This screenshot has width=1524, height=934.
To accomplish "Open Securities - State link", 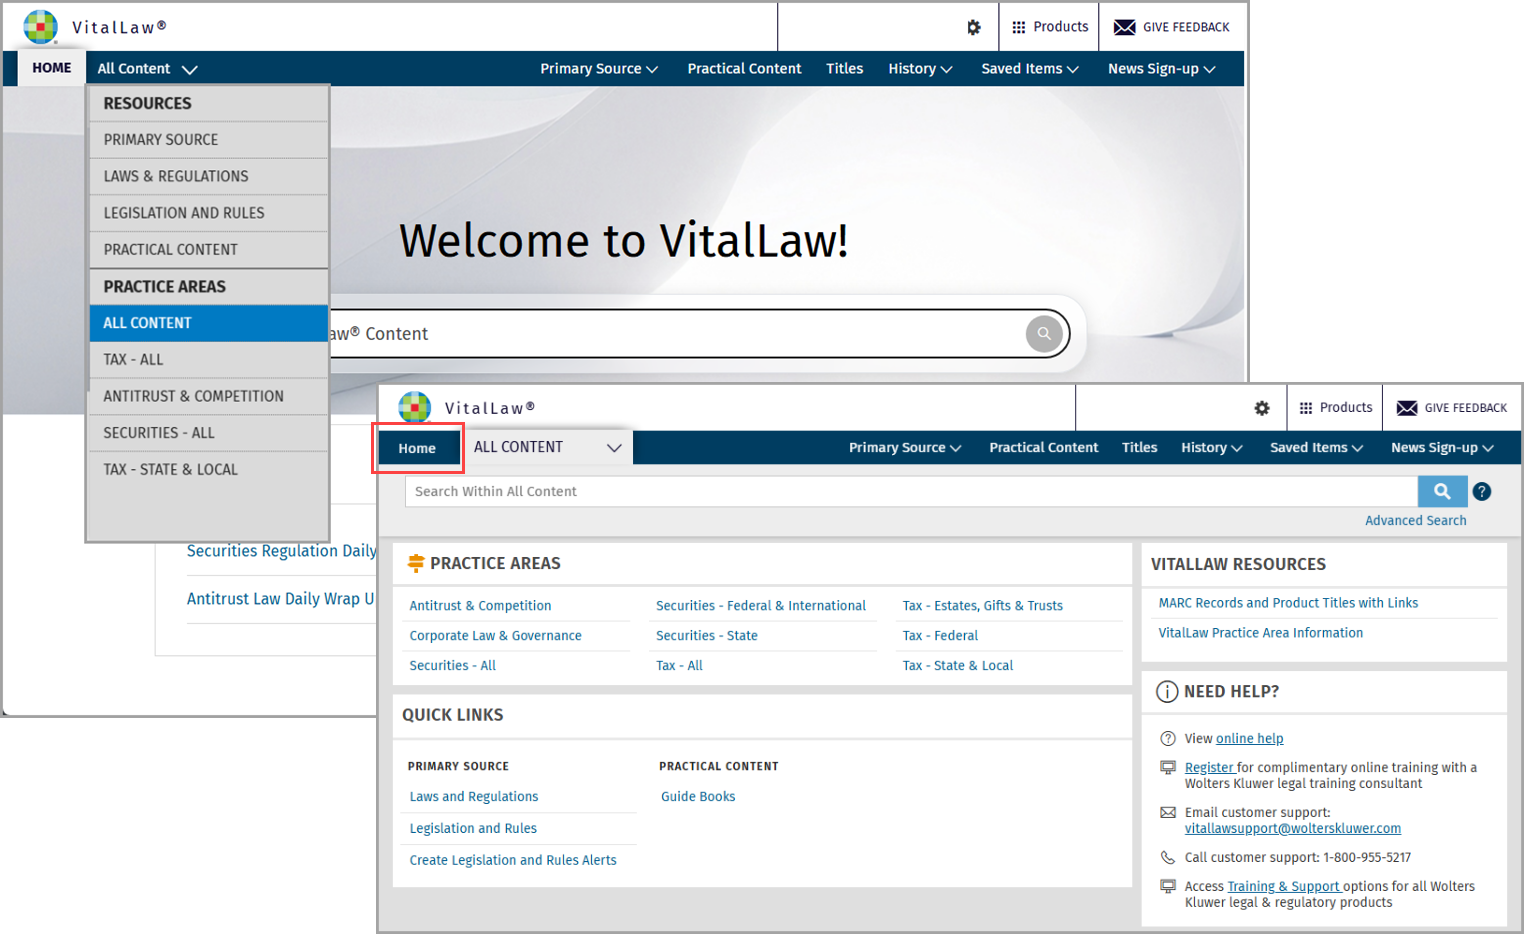I will coord(707,636).
